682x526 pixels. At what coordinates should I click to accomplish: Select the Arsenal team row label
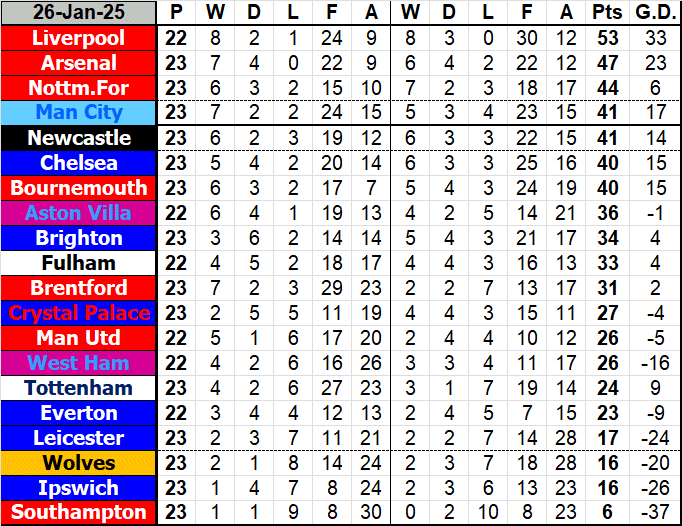click(79, 63)
